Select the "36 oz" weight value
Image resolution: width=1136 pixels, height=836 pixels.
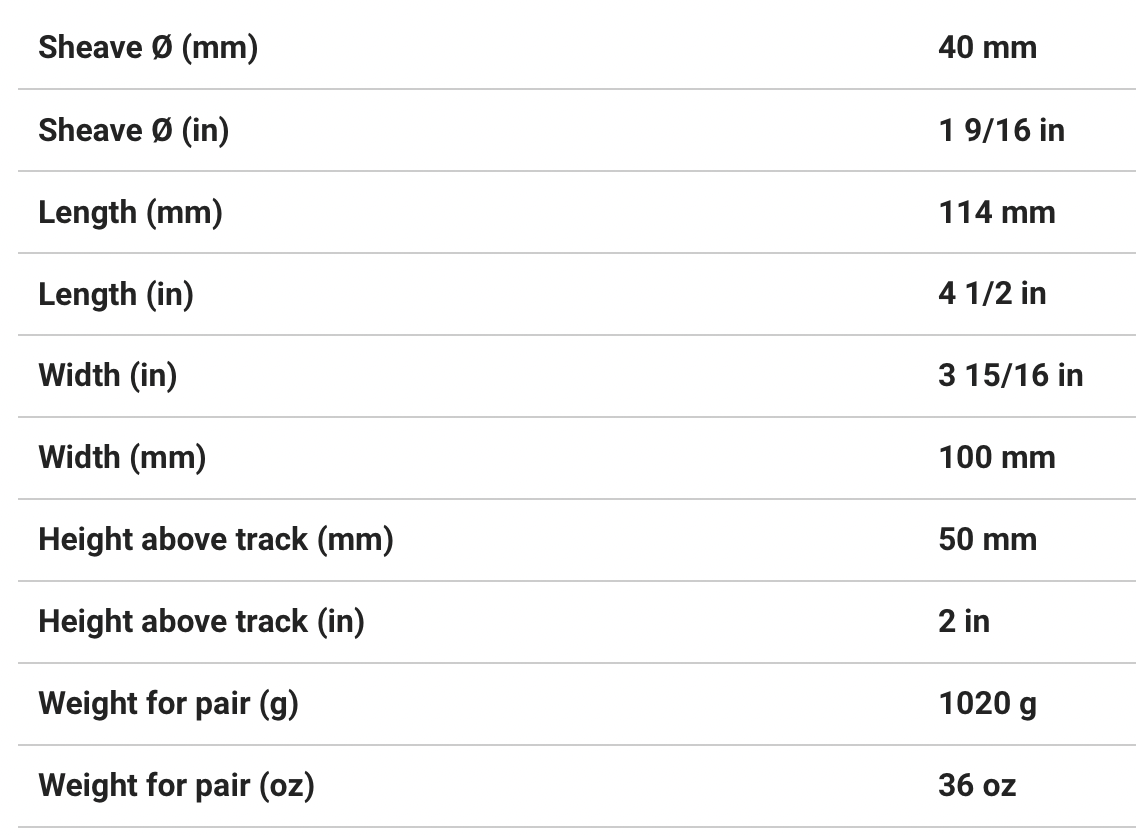click(x=977, y=786)
